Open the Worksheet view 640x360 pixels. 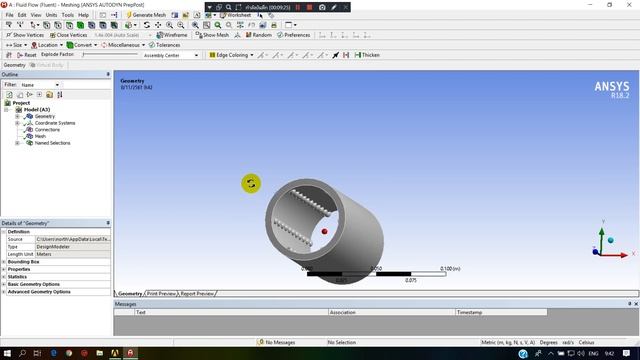236,15
